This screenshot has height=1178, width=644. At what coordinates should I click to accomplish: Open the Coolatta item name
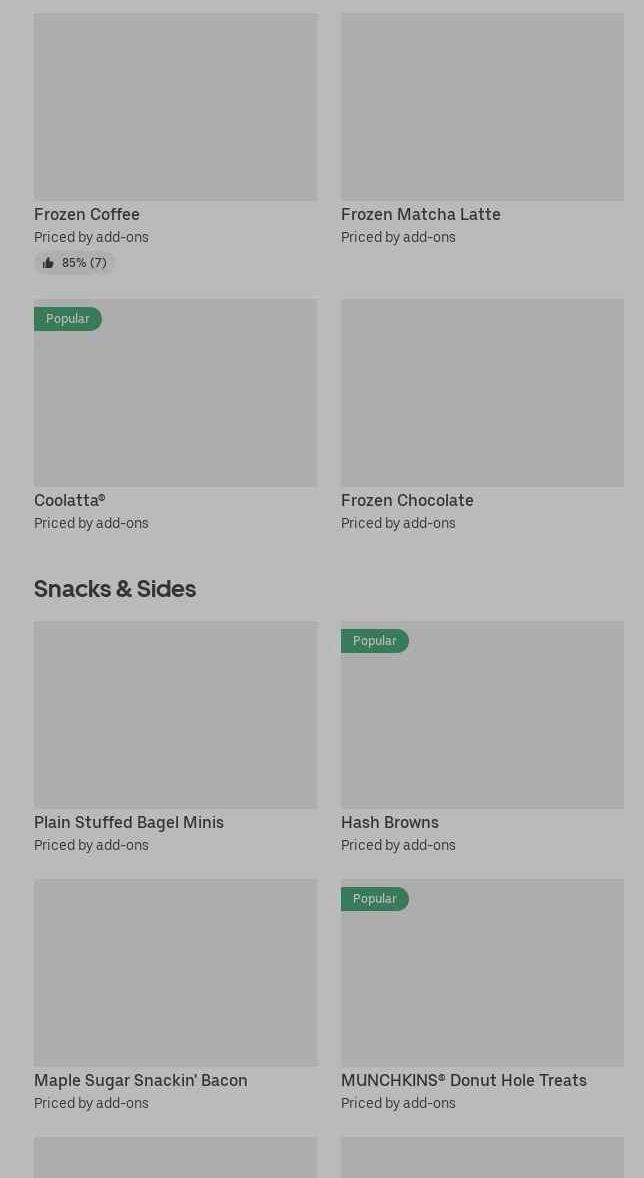click(69, 500)
